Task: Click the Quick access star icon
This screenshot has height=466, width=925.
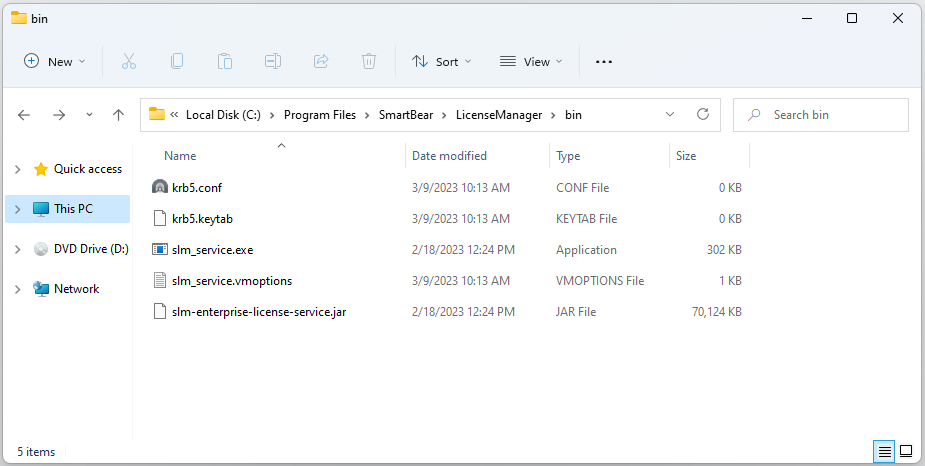Action: [x=41, y=169]
